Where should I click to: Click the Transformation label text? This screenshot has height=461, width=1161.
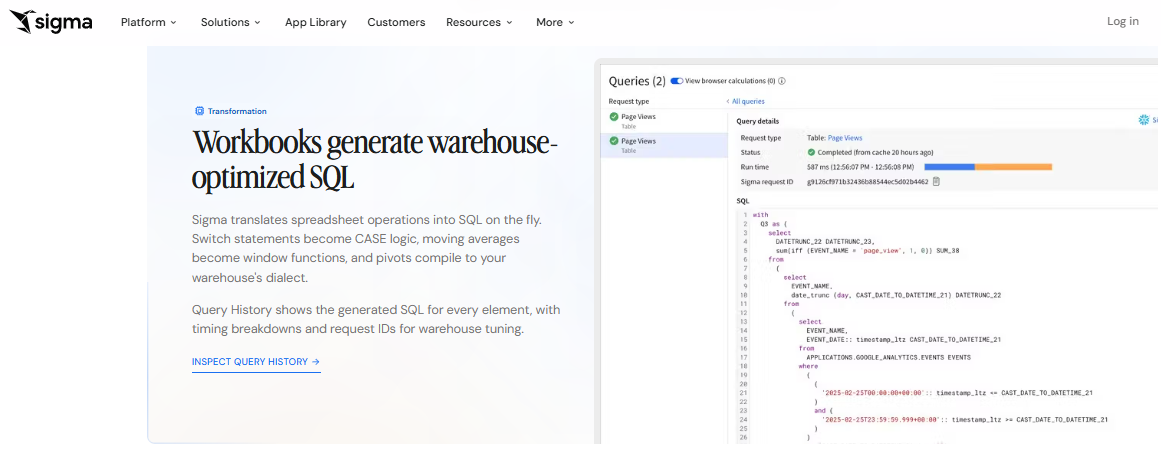237,111
